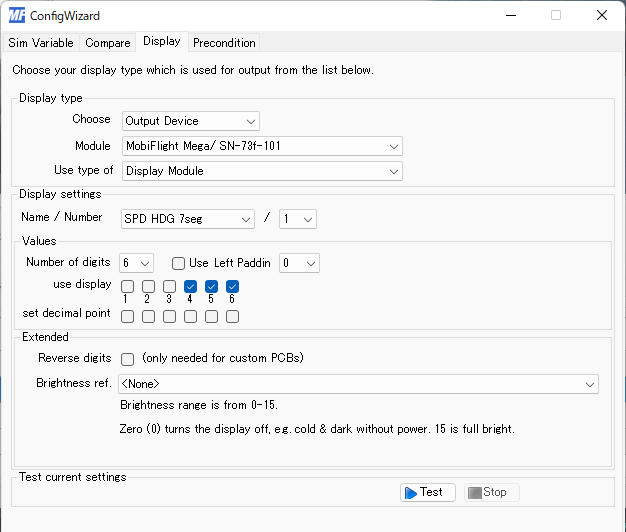Uncheck use display digit 4
Image resolution: width=626 pixels, height=532 pixels.
pos(190,287)
